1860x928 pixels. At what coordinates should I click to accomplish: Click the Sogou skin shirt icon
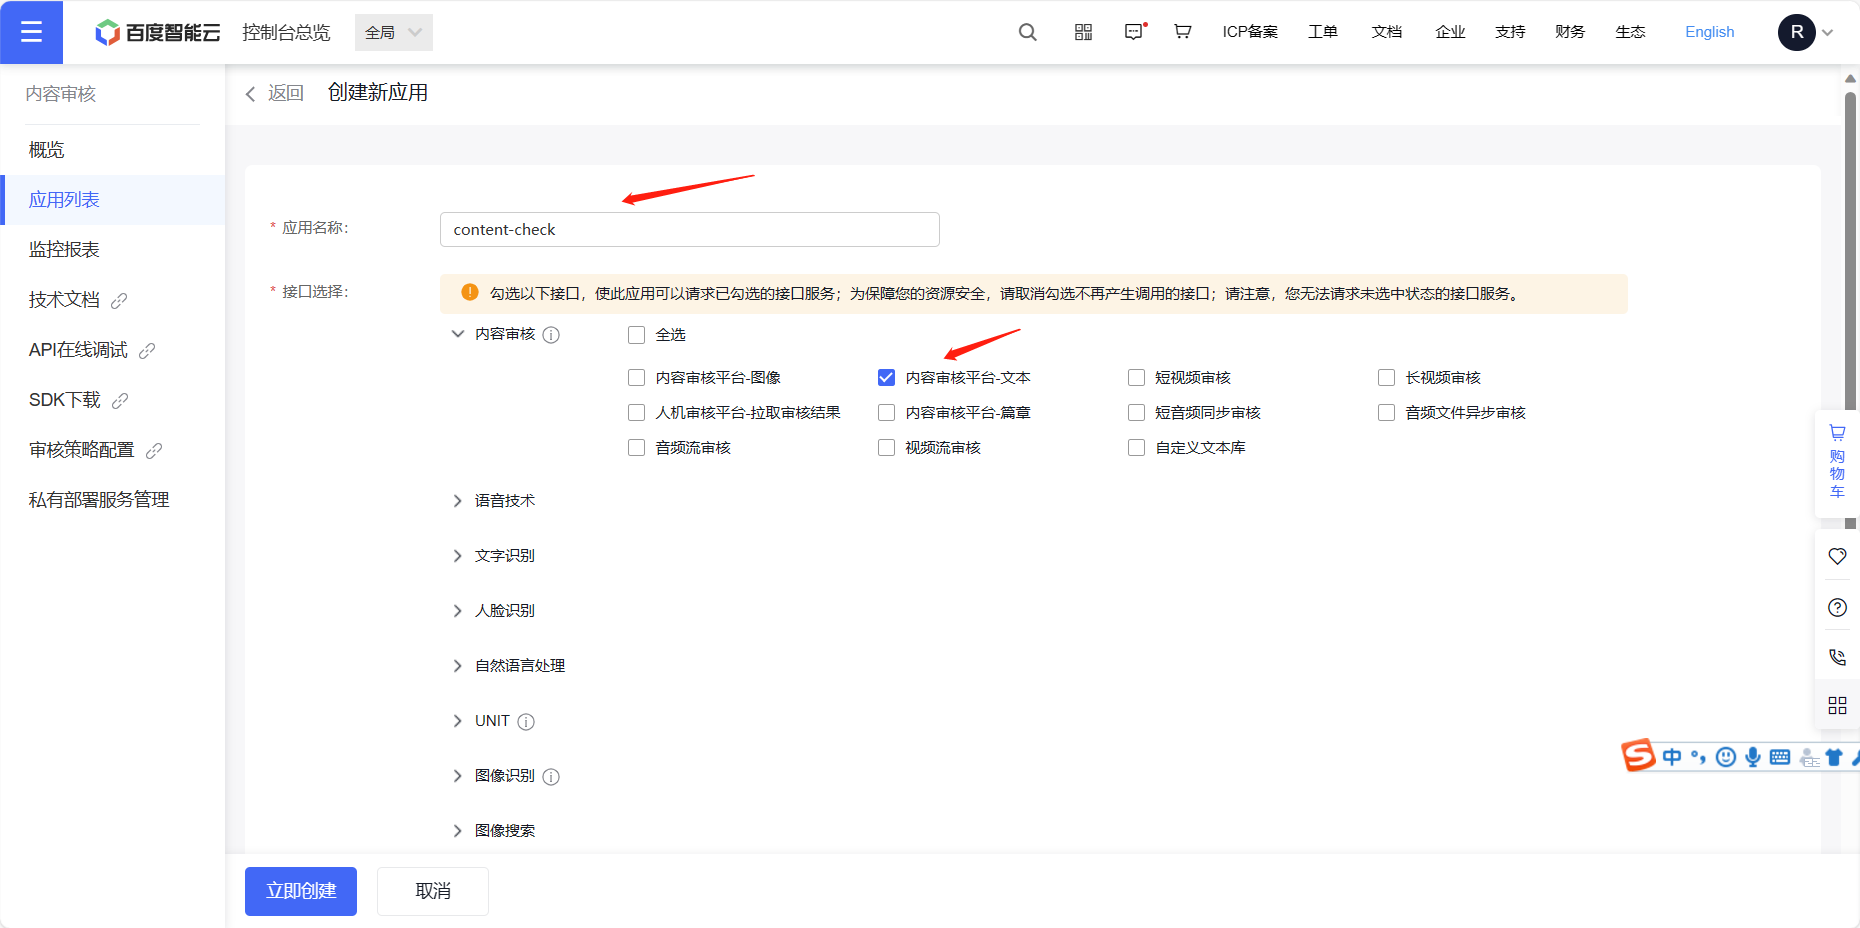coord(1834,757)
